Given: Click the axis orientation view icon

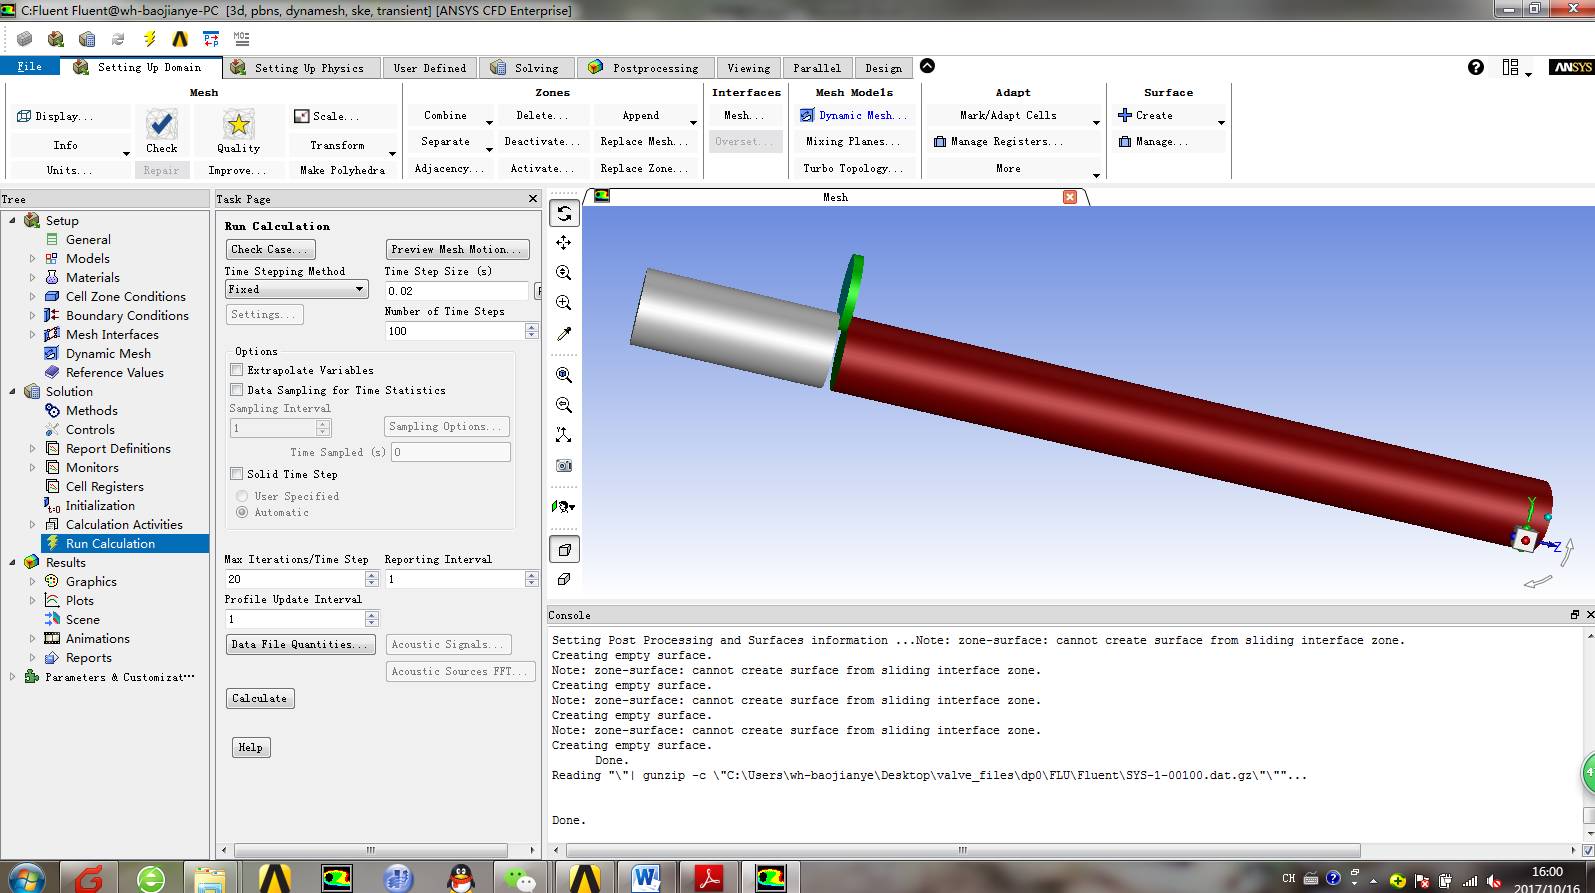Looking at the screenshot, I should pyautogui.click(x=564, y=435).
